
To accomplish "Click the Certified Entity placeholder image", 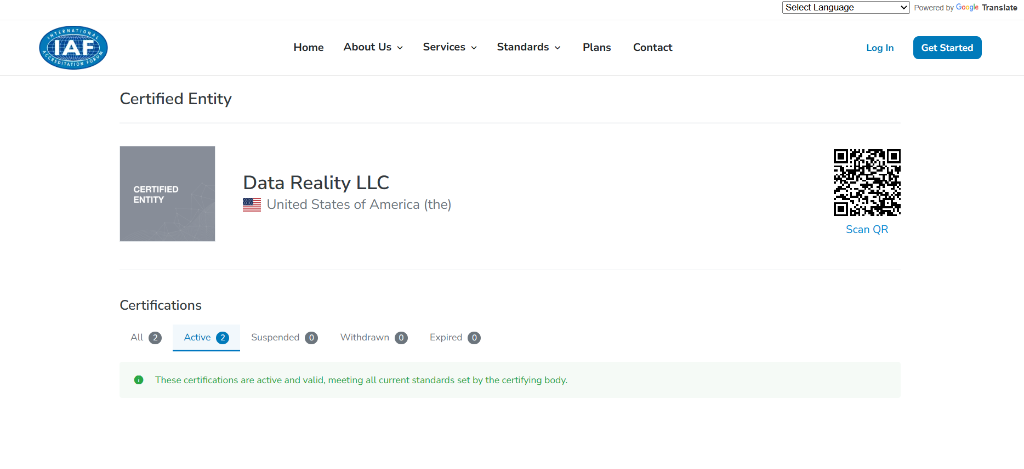I will click(167, 193).
